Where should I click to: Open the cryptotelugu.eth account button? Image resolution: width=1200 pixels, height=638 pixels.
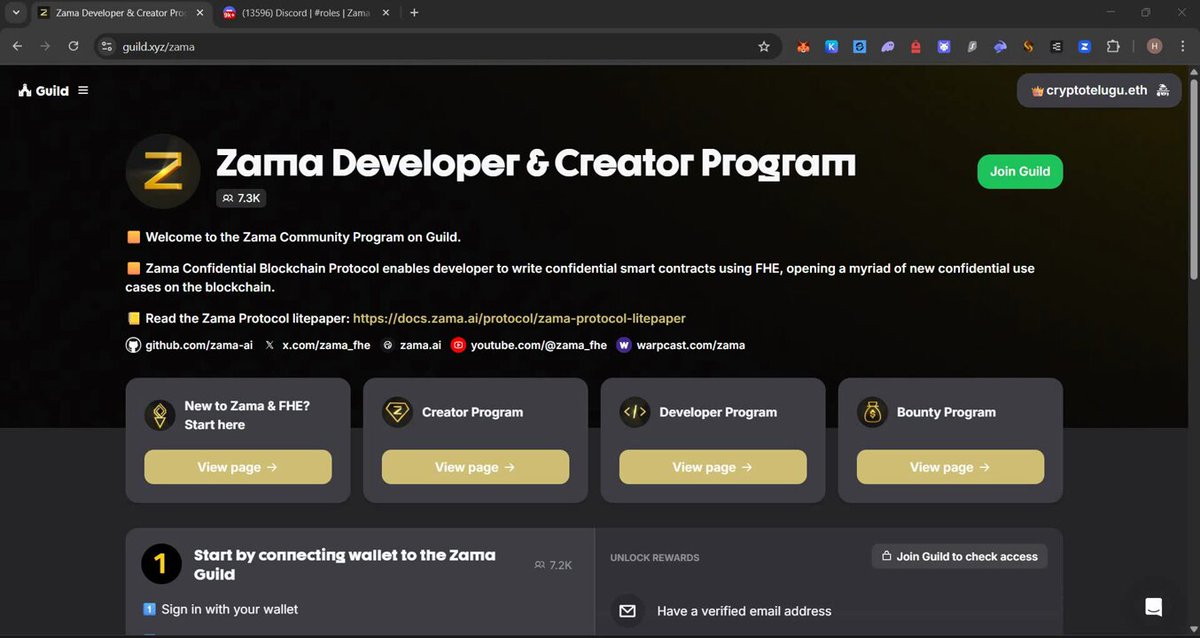click(x=1099, y=90)
